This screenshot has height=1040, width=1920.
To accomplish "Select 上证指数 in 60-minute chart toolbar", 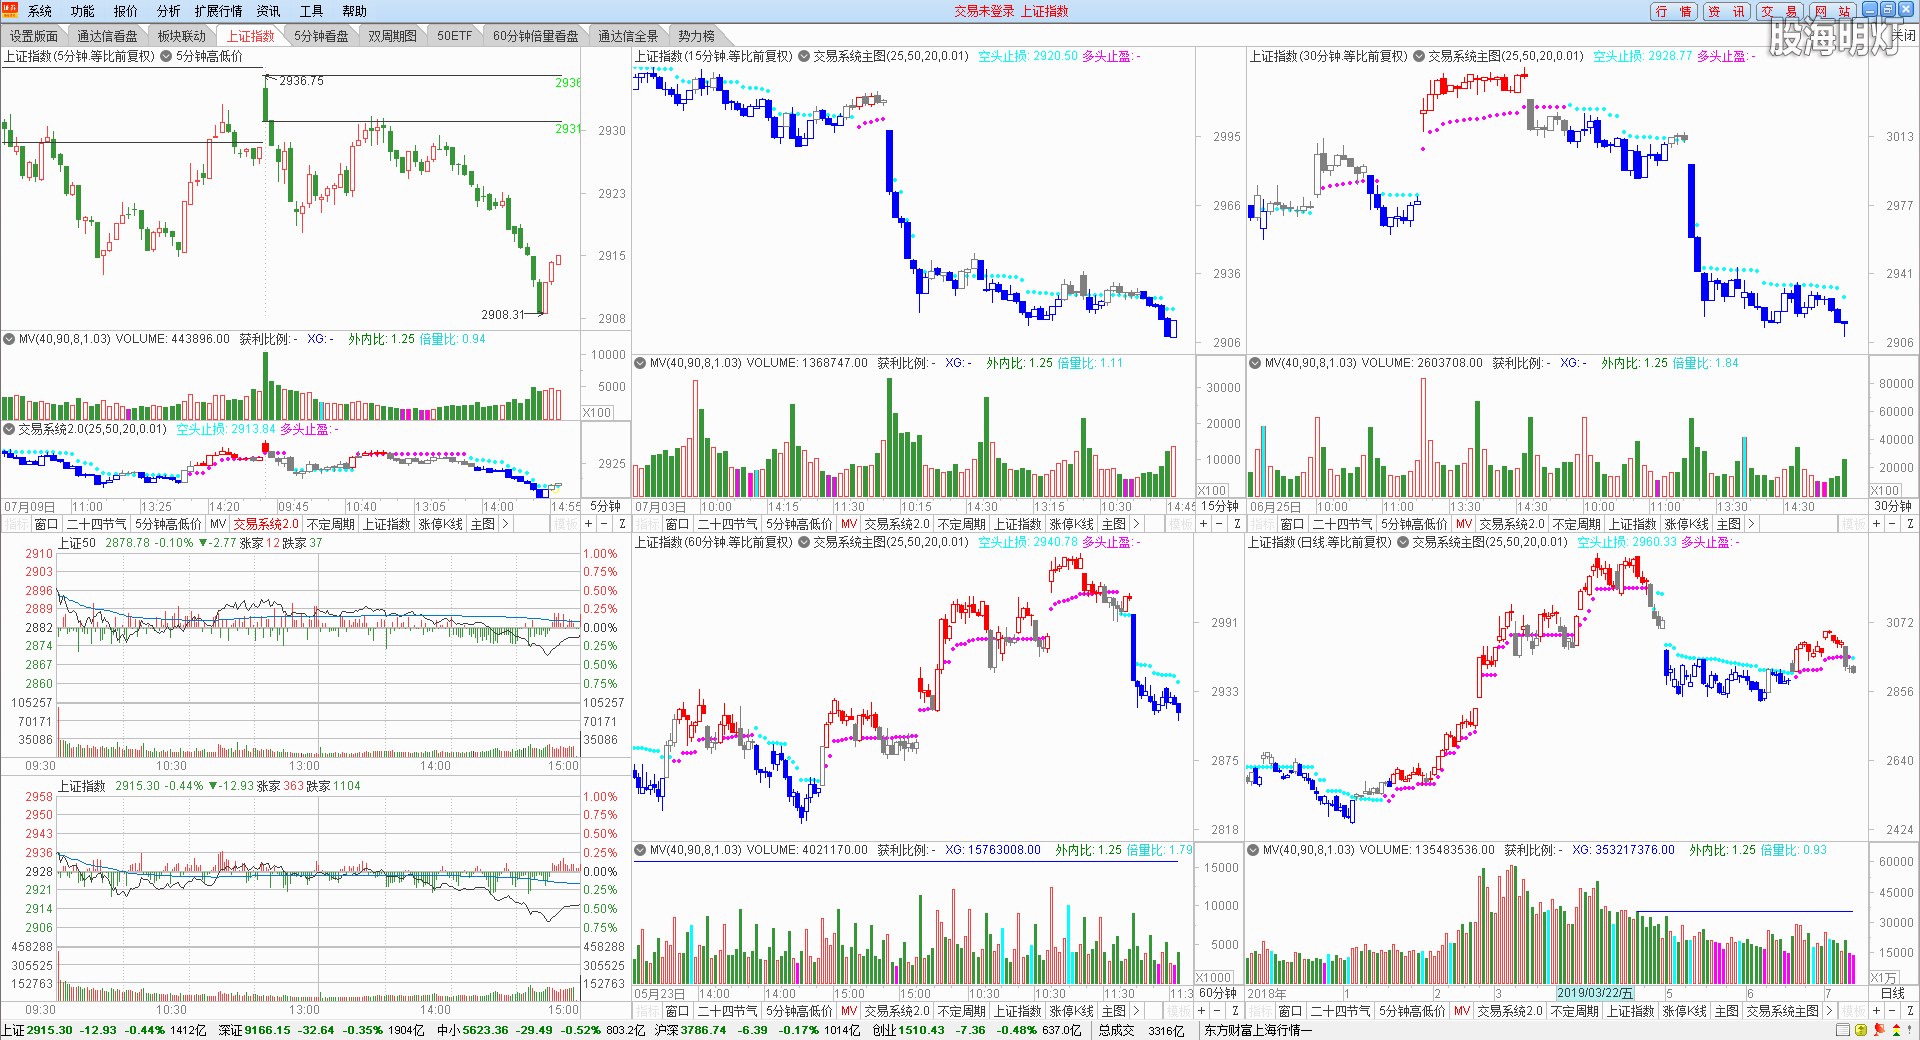I will tap(1018, 1011).
